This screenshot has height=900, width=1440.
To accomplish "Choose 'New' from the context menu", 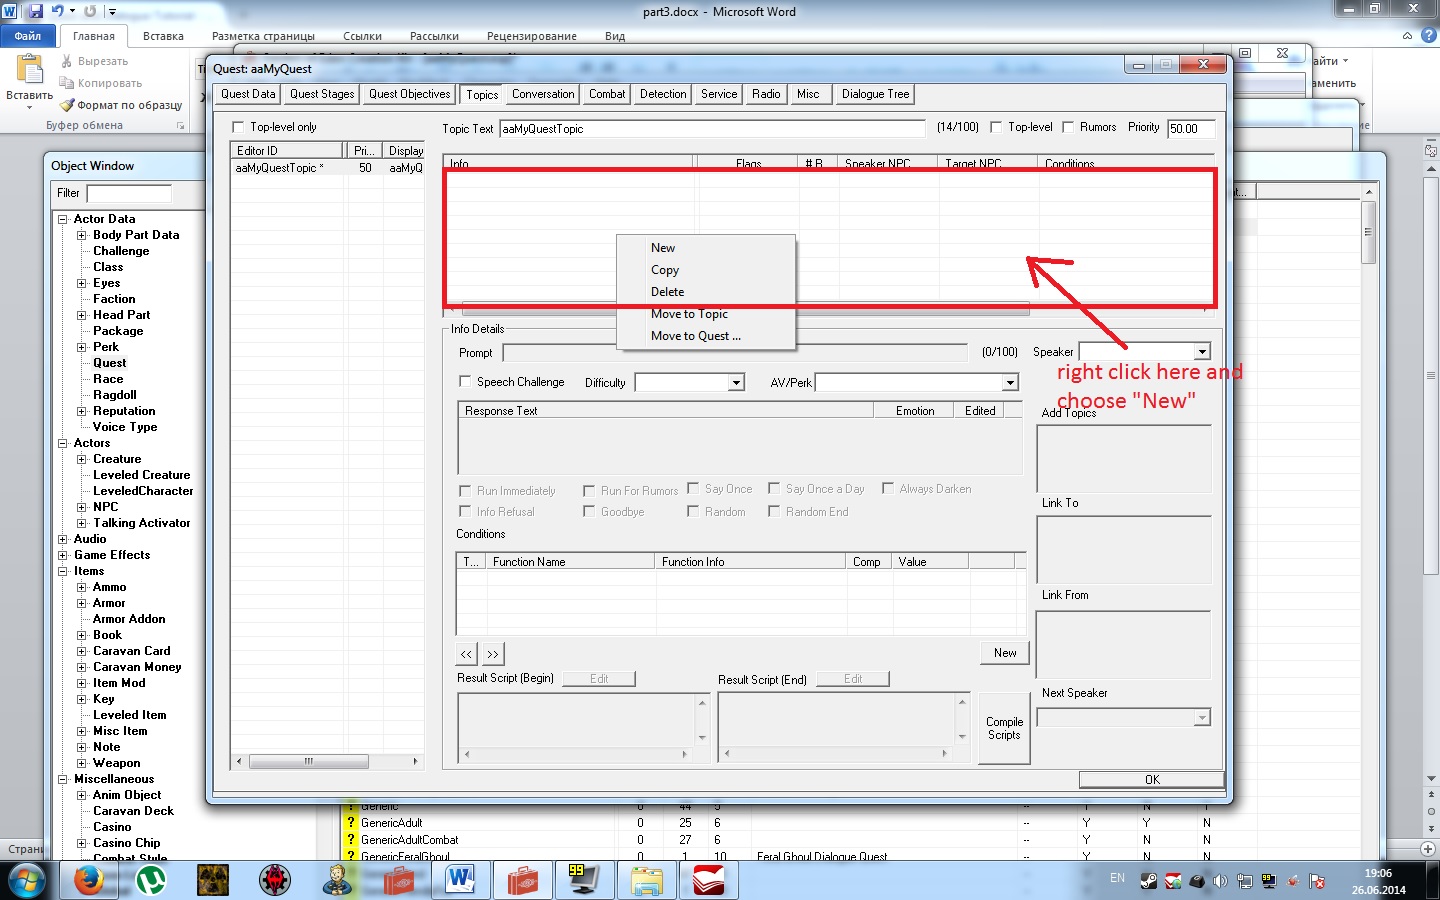I will (663, 248).
